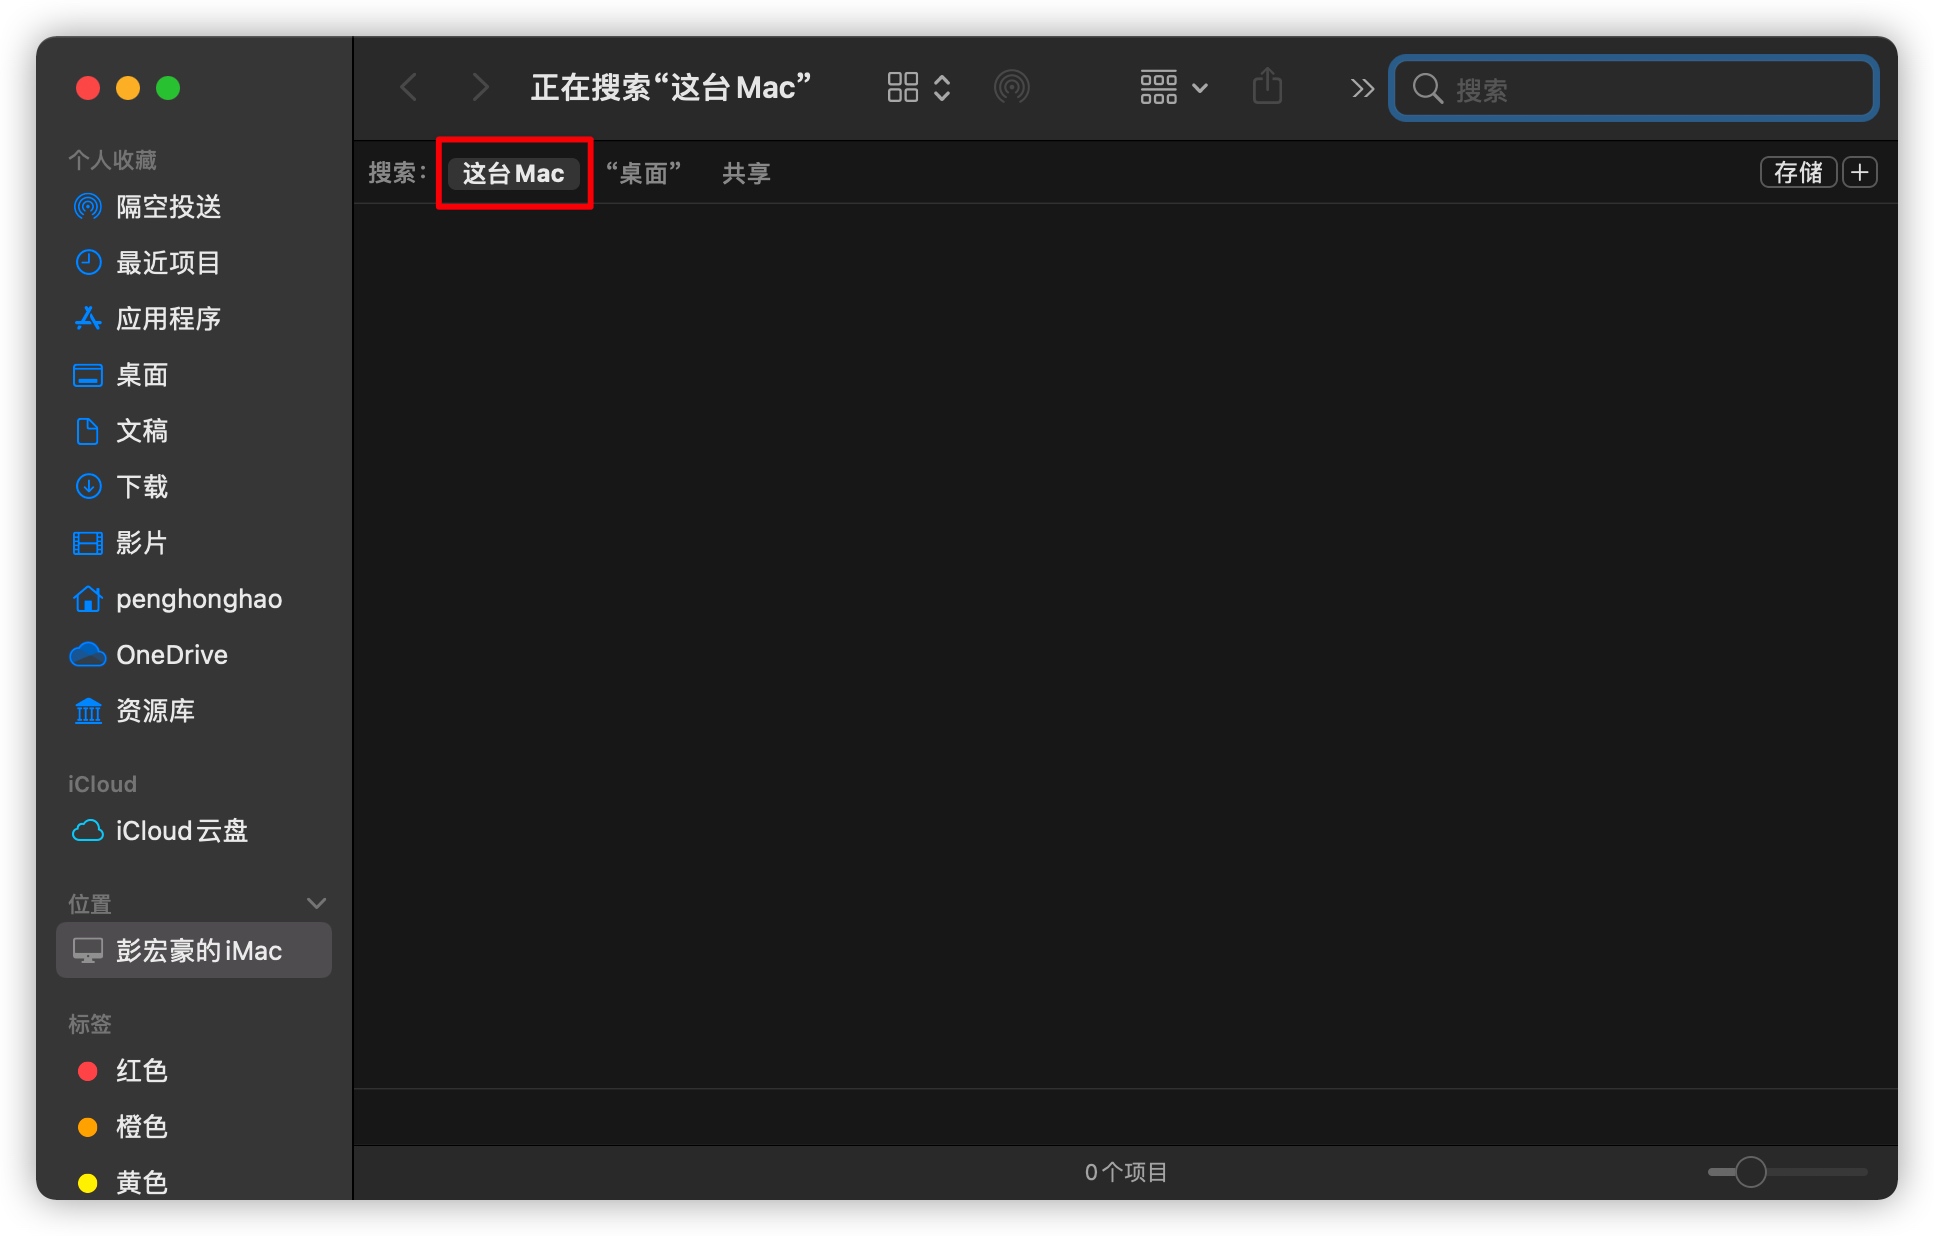Open Downloads (下载) folder in sidebar
Image resolution: width=1934 pixels, height=1236 pixels.
(142, 487)
